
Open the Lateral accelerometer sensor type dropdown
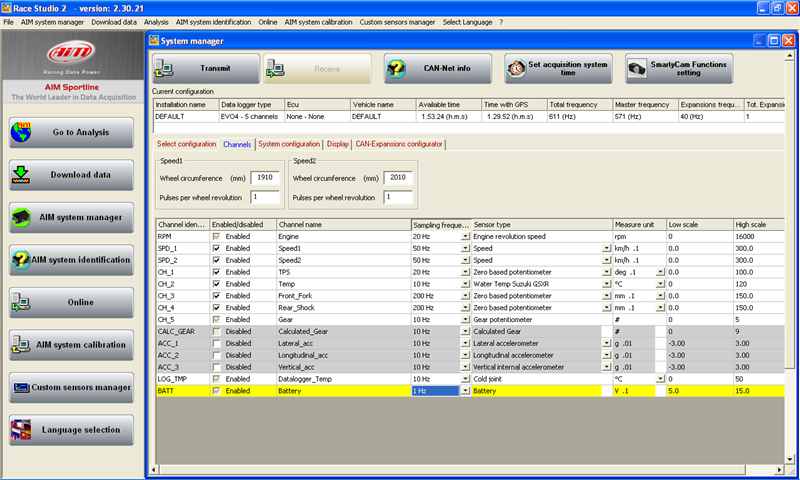click(x=606, y=343)
